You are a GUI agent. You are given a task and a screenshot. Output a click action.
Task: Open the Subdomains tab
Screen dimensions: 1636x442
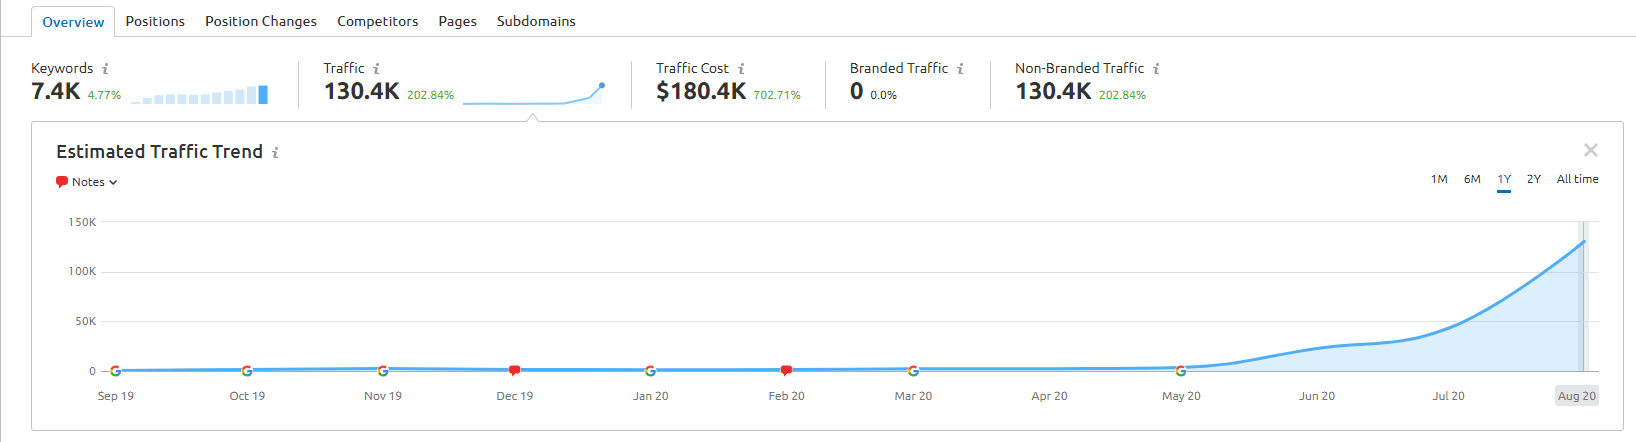(x=536, y=21)
